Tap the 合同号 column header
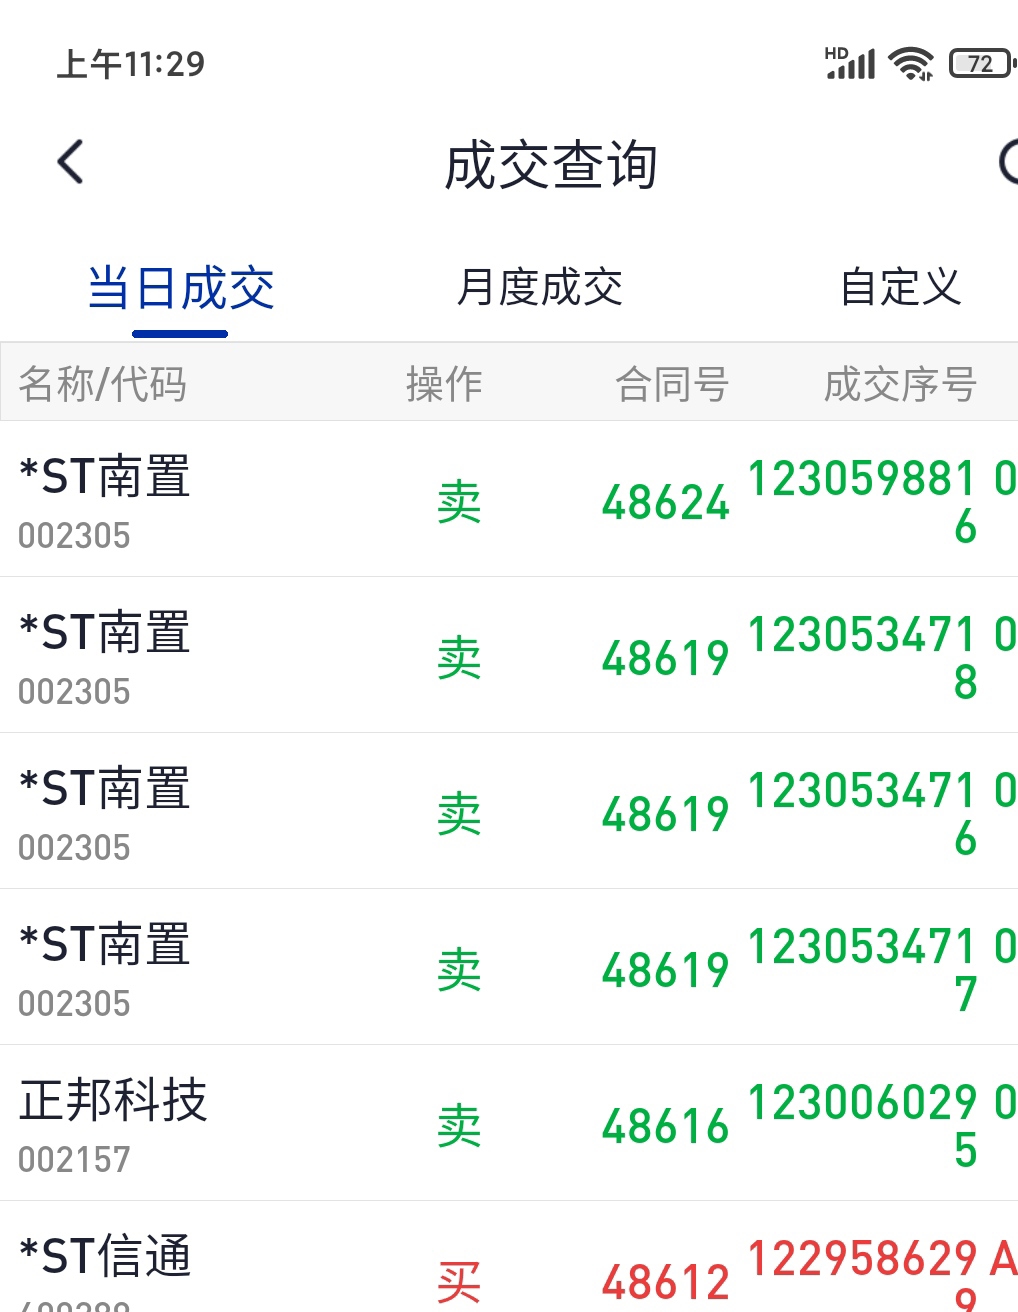 (672, 384)
